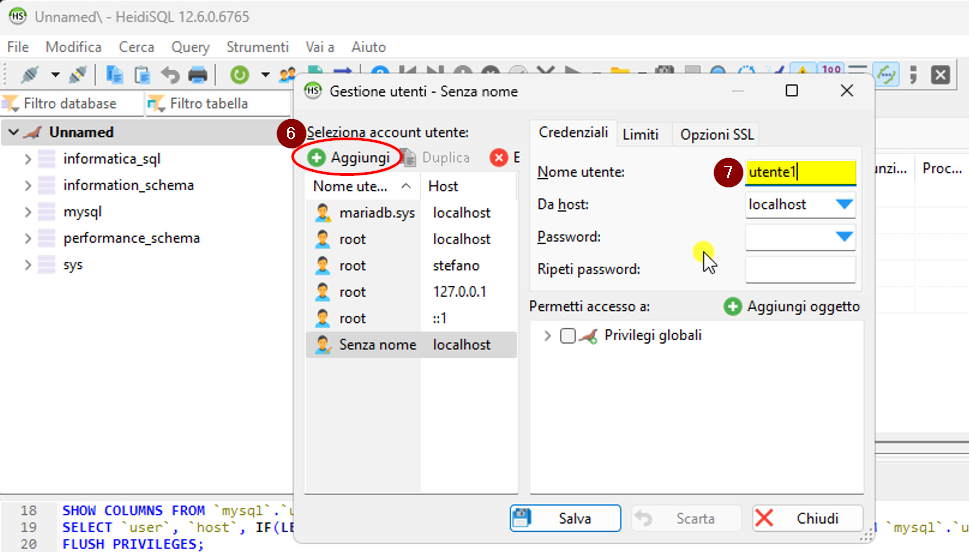Select root user with host stefano

[x=411, y=266]
